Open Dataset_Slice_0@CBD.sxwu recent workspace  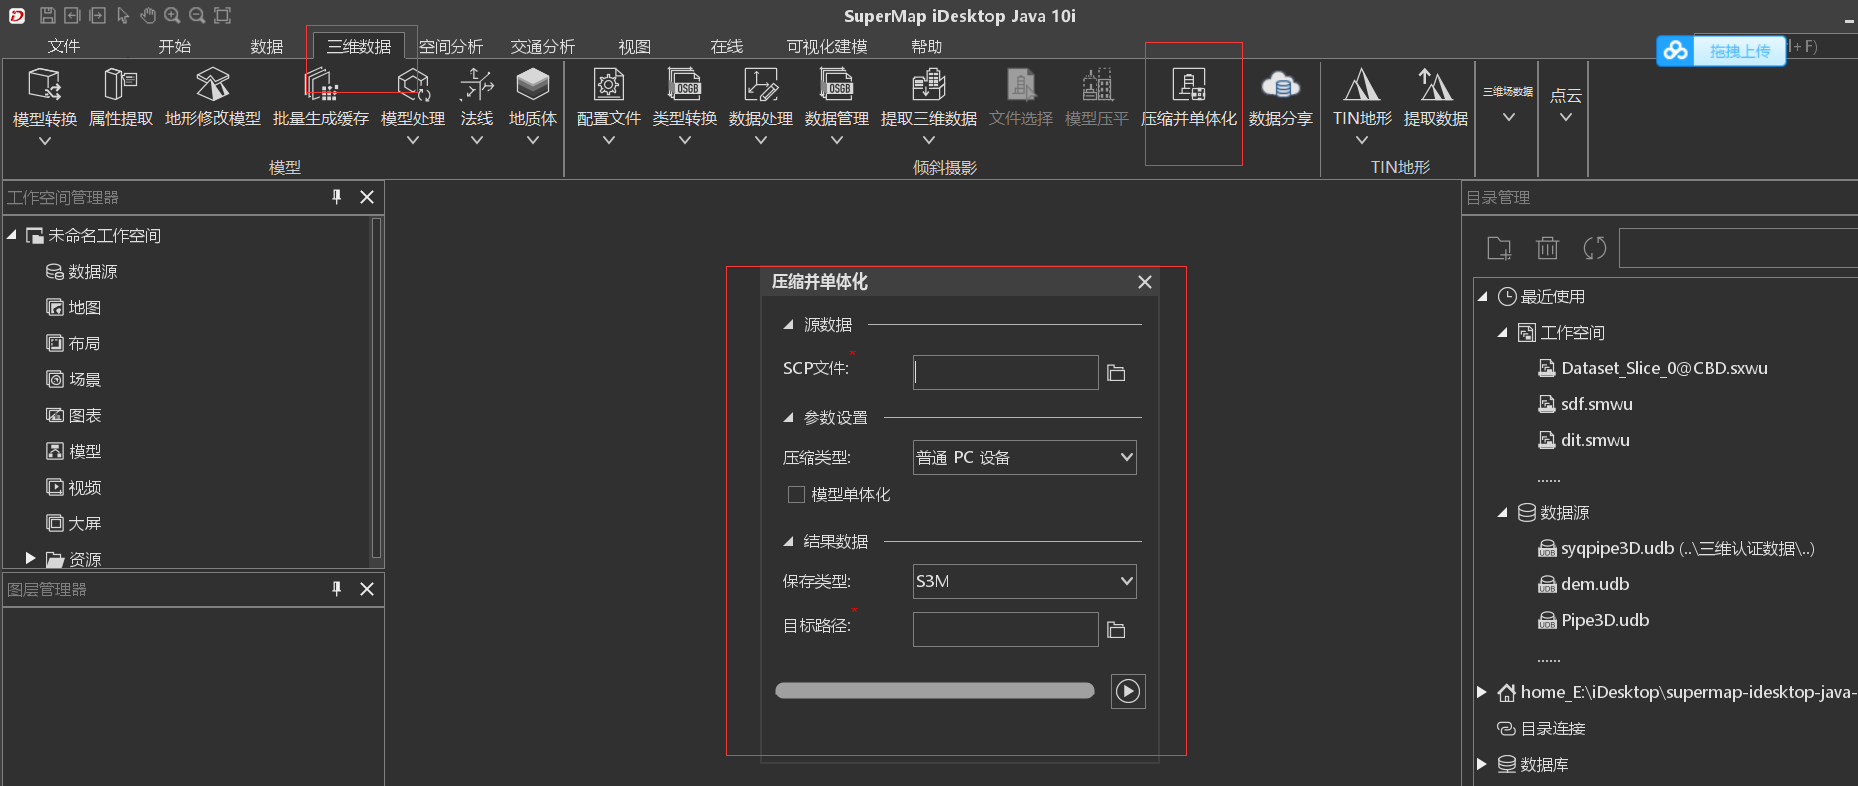tap(1653, 368)
